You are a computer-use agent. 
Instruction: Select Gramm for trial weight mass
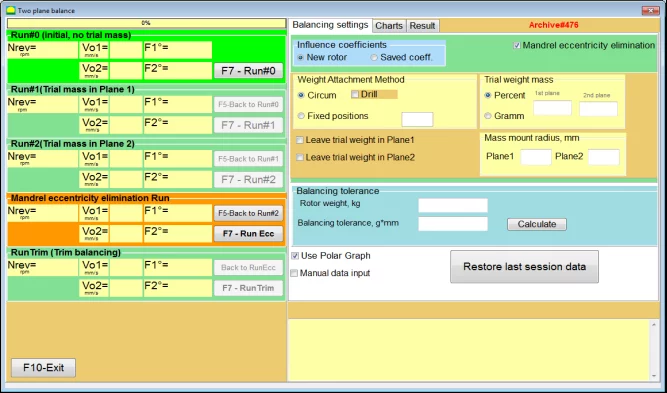(x=488, y=116)
